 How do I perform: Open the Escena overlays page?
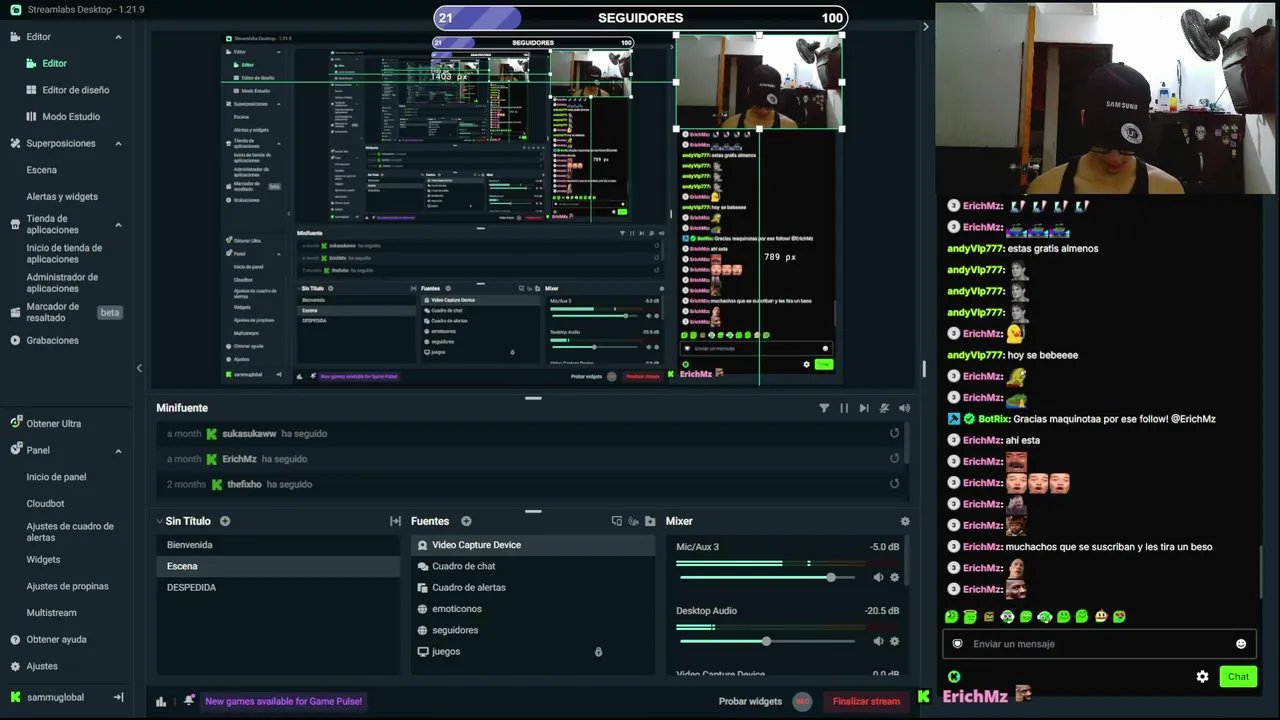click(41, 170)
